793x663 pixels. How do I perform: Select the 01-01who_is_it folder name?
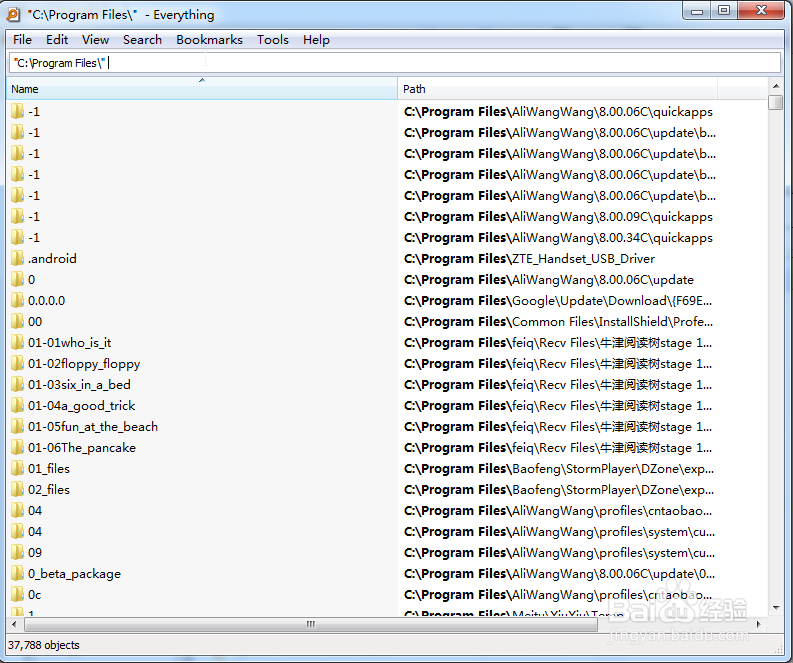pos(69,342)
